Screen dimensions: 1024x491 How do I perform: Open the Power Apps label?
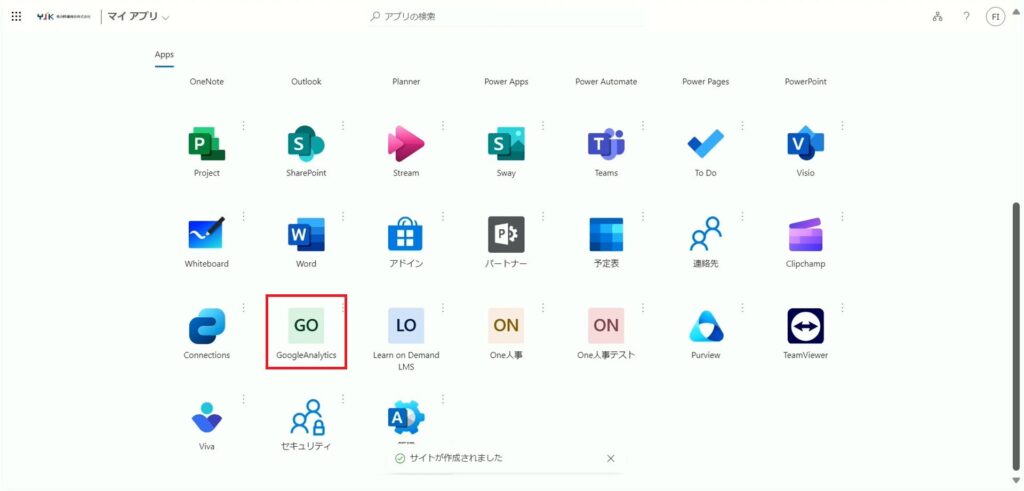coord(506,82)
